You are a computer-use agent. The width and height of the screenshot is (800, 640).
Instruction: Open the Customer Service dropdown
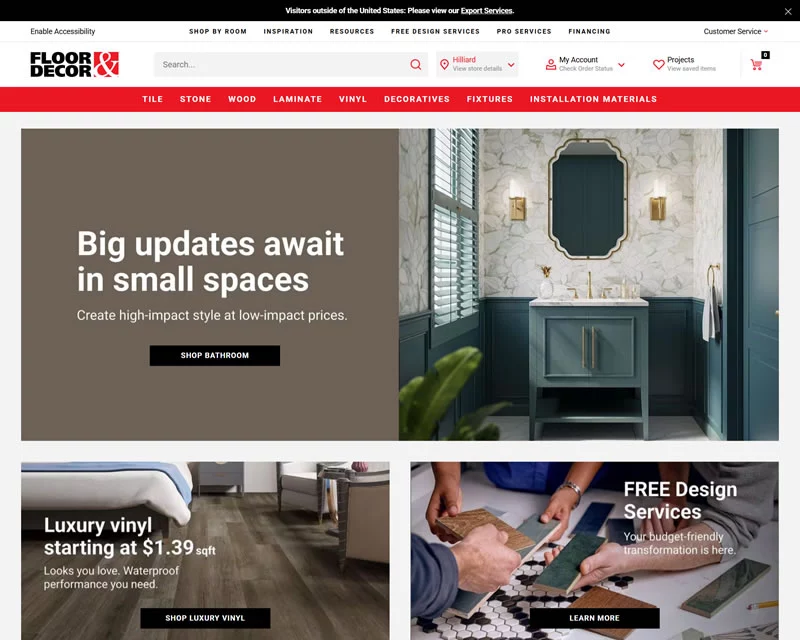point(735,31)
